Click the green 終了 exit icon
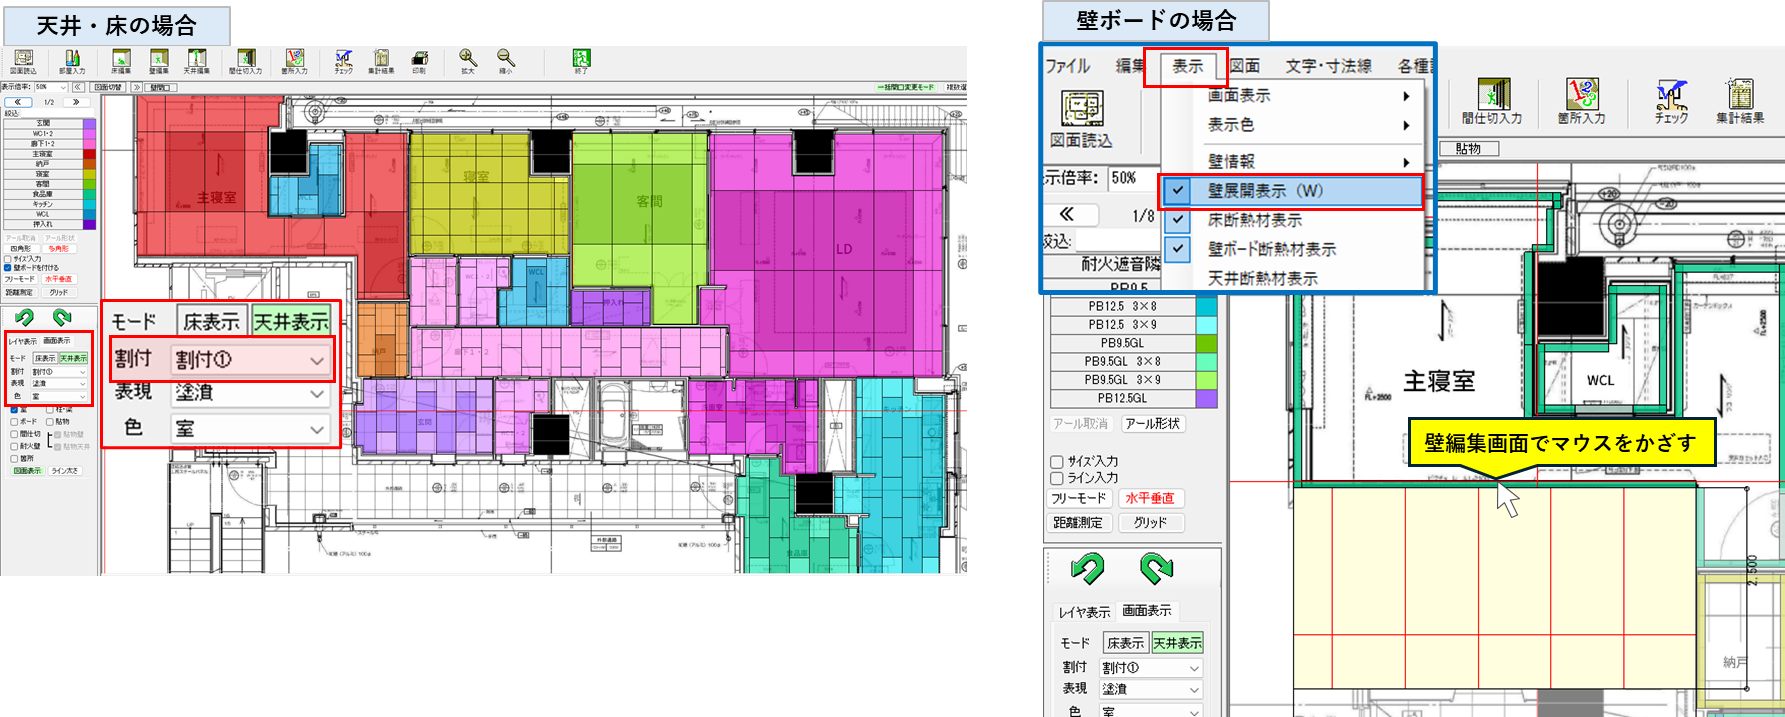Screen dimensions: 1785x717 [581, 61]
